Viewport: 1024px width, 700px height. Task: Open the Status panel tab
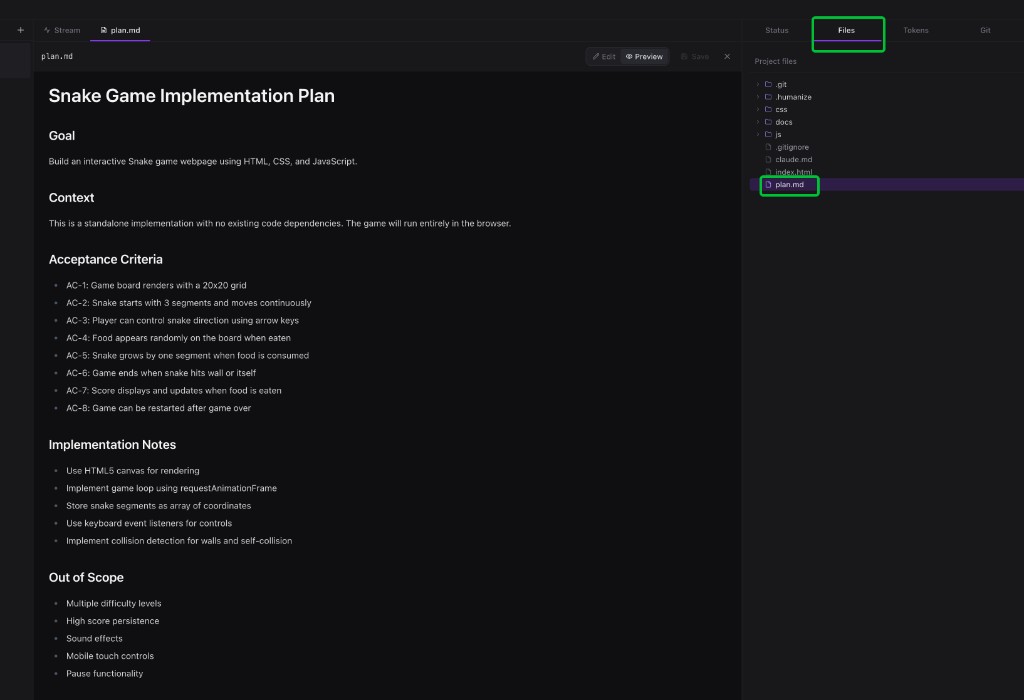(x=776, y=30)
